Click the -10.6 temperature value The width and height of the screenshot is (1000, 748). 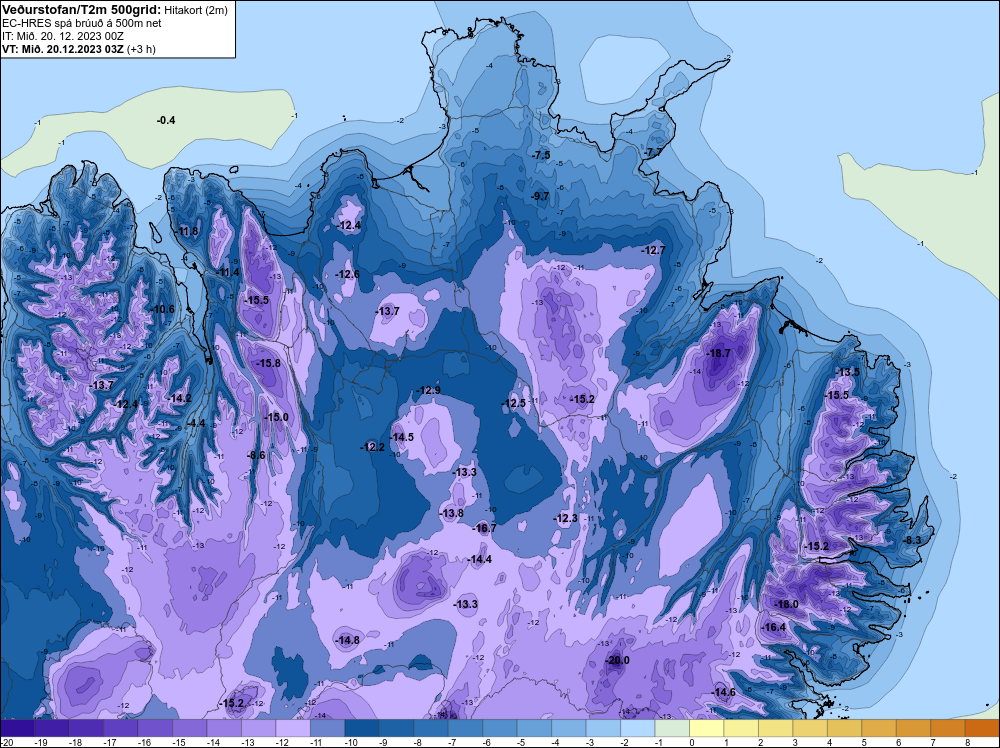pyautogui.click(x=163, y=309)
